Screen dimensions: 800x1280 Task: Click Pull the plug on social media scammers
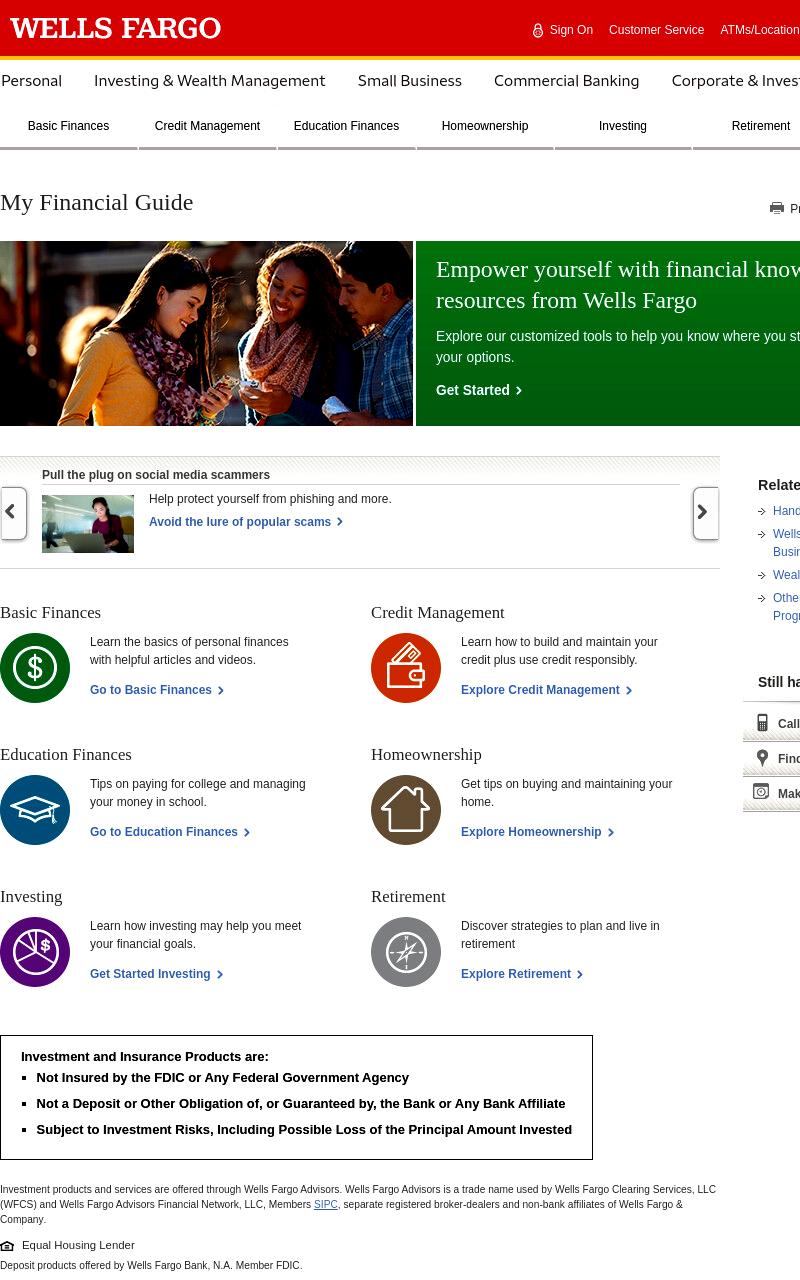click(156, 475)
